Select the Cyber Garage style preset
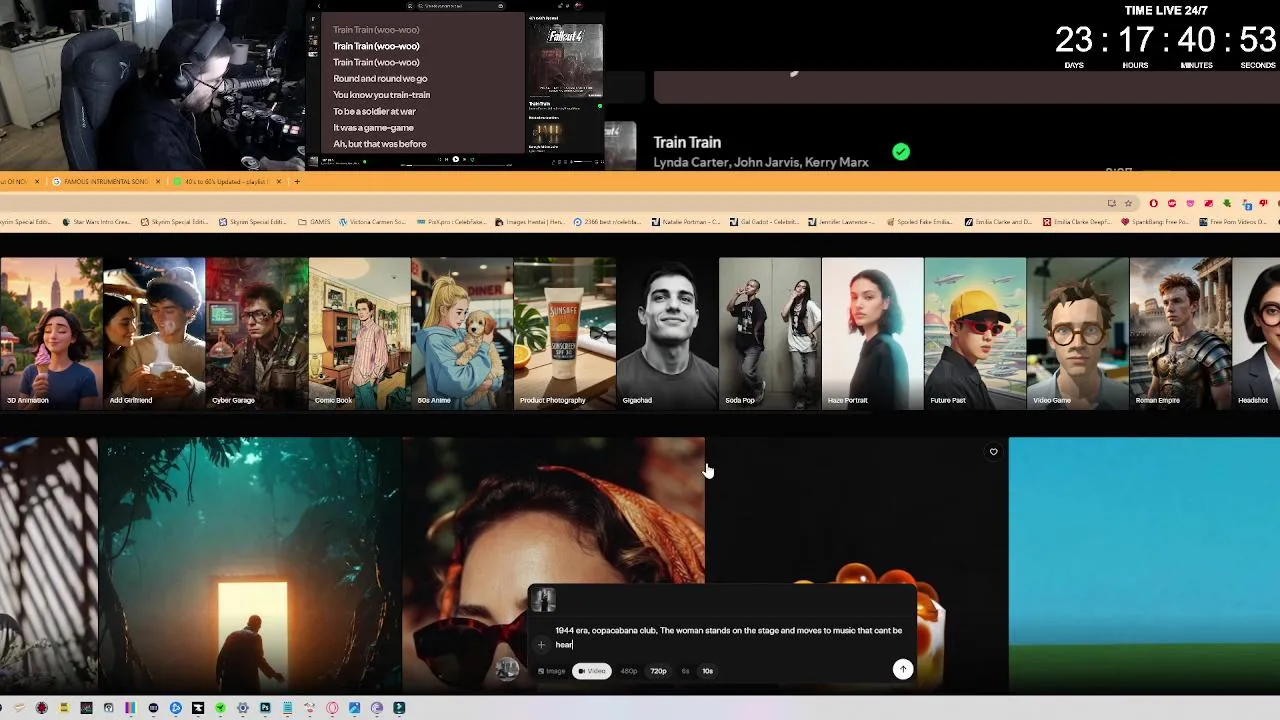 pyautogui.click(x=257, y=333)
